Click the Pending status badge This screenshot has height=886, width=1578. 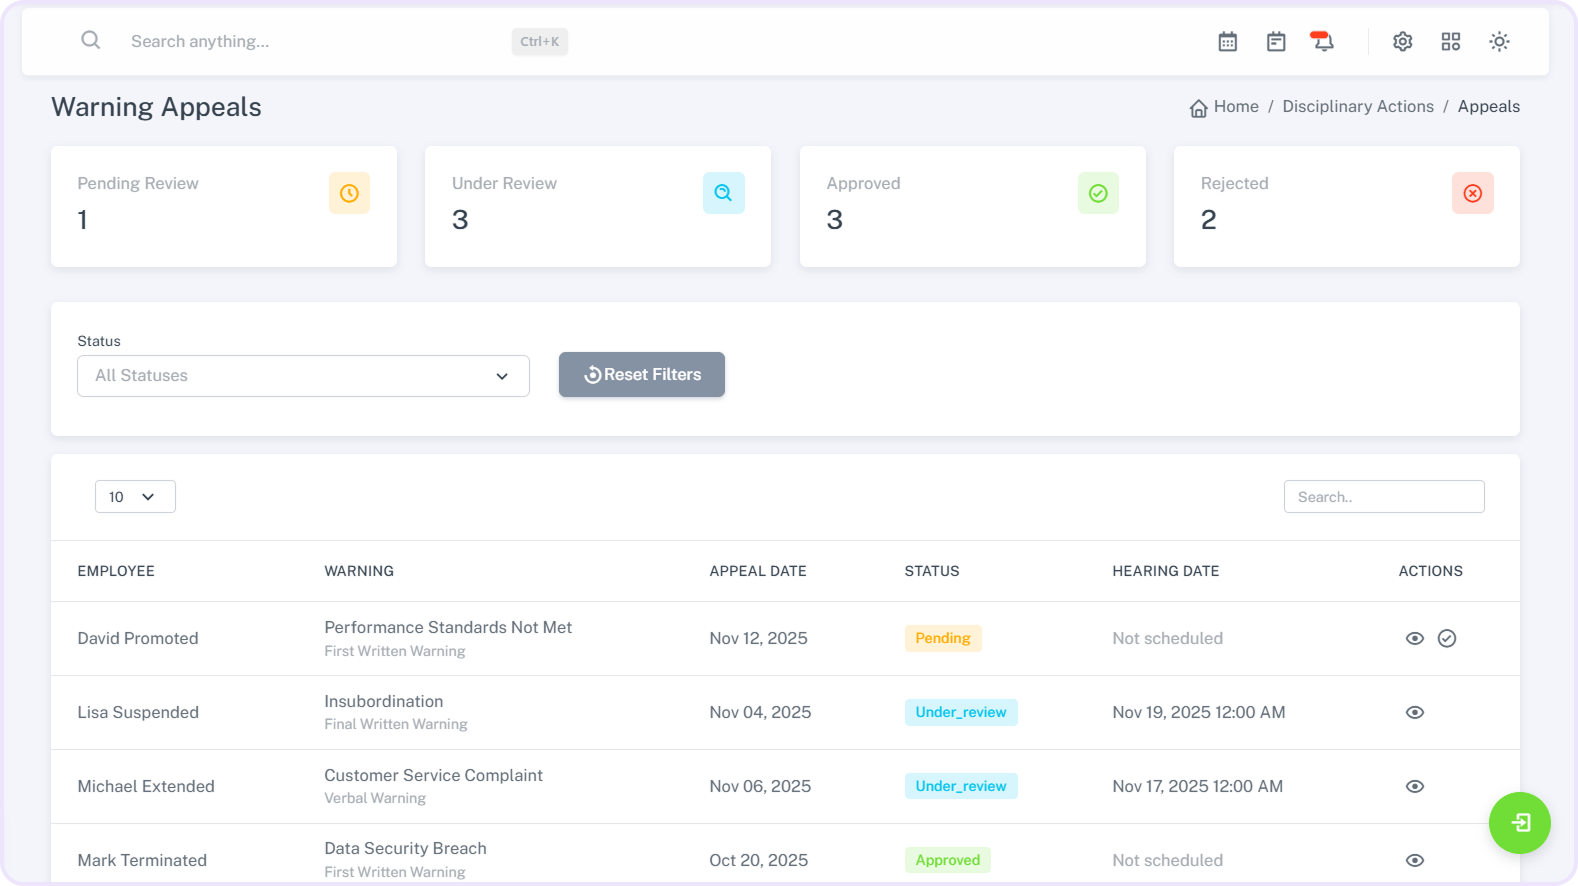coord(942,638)
